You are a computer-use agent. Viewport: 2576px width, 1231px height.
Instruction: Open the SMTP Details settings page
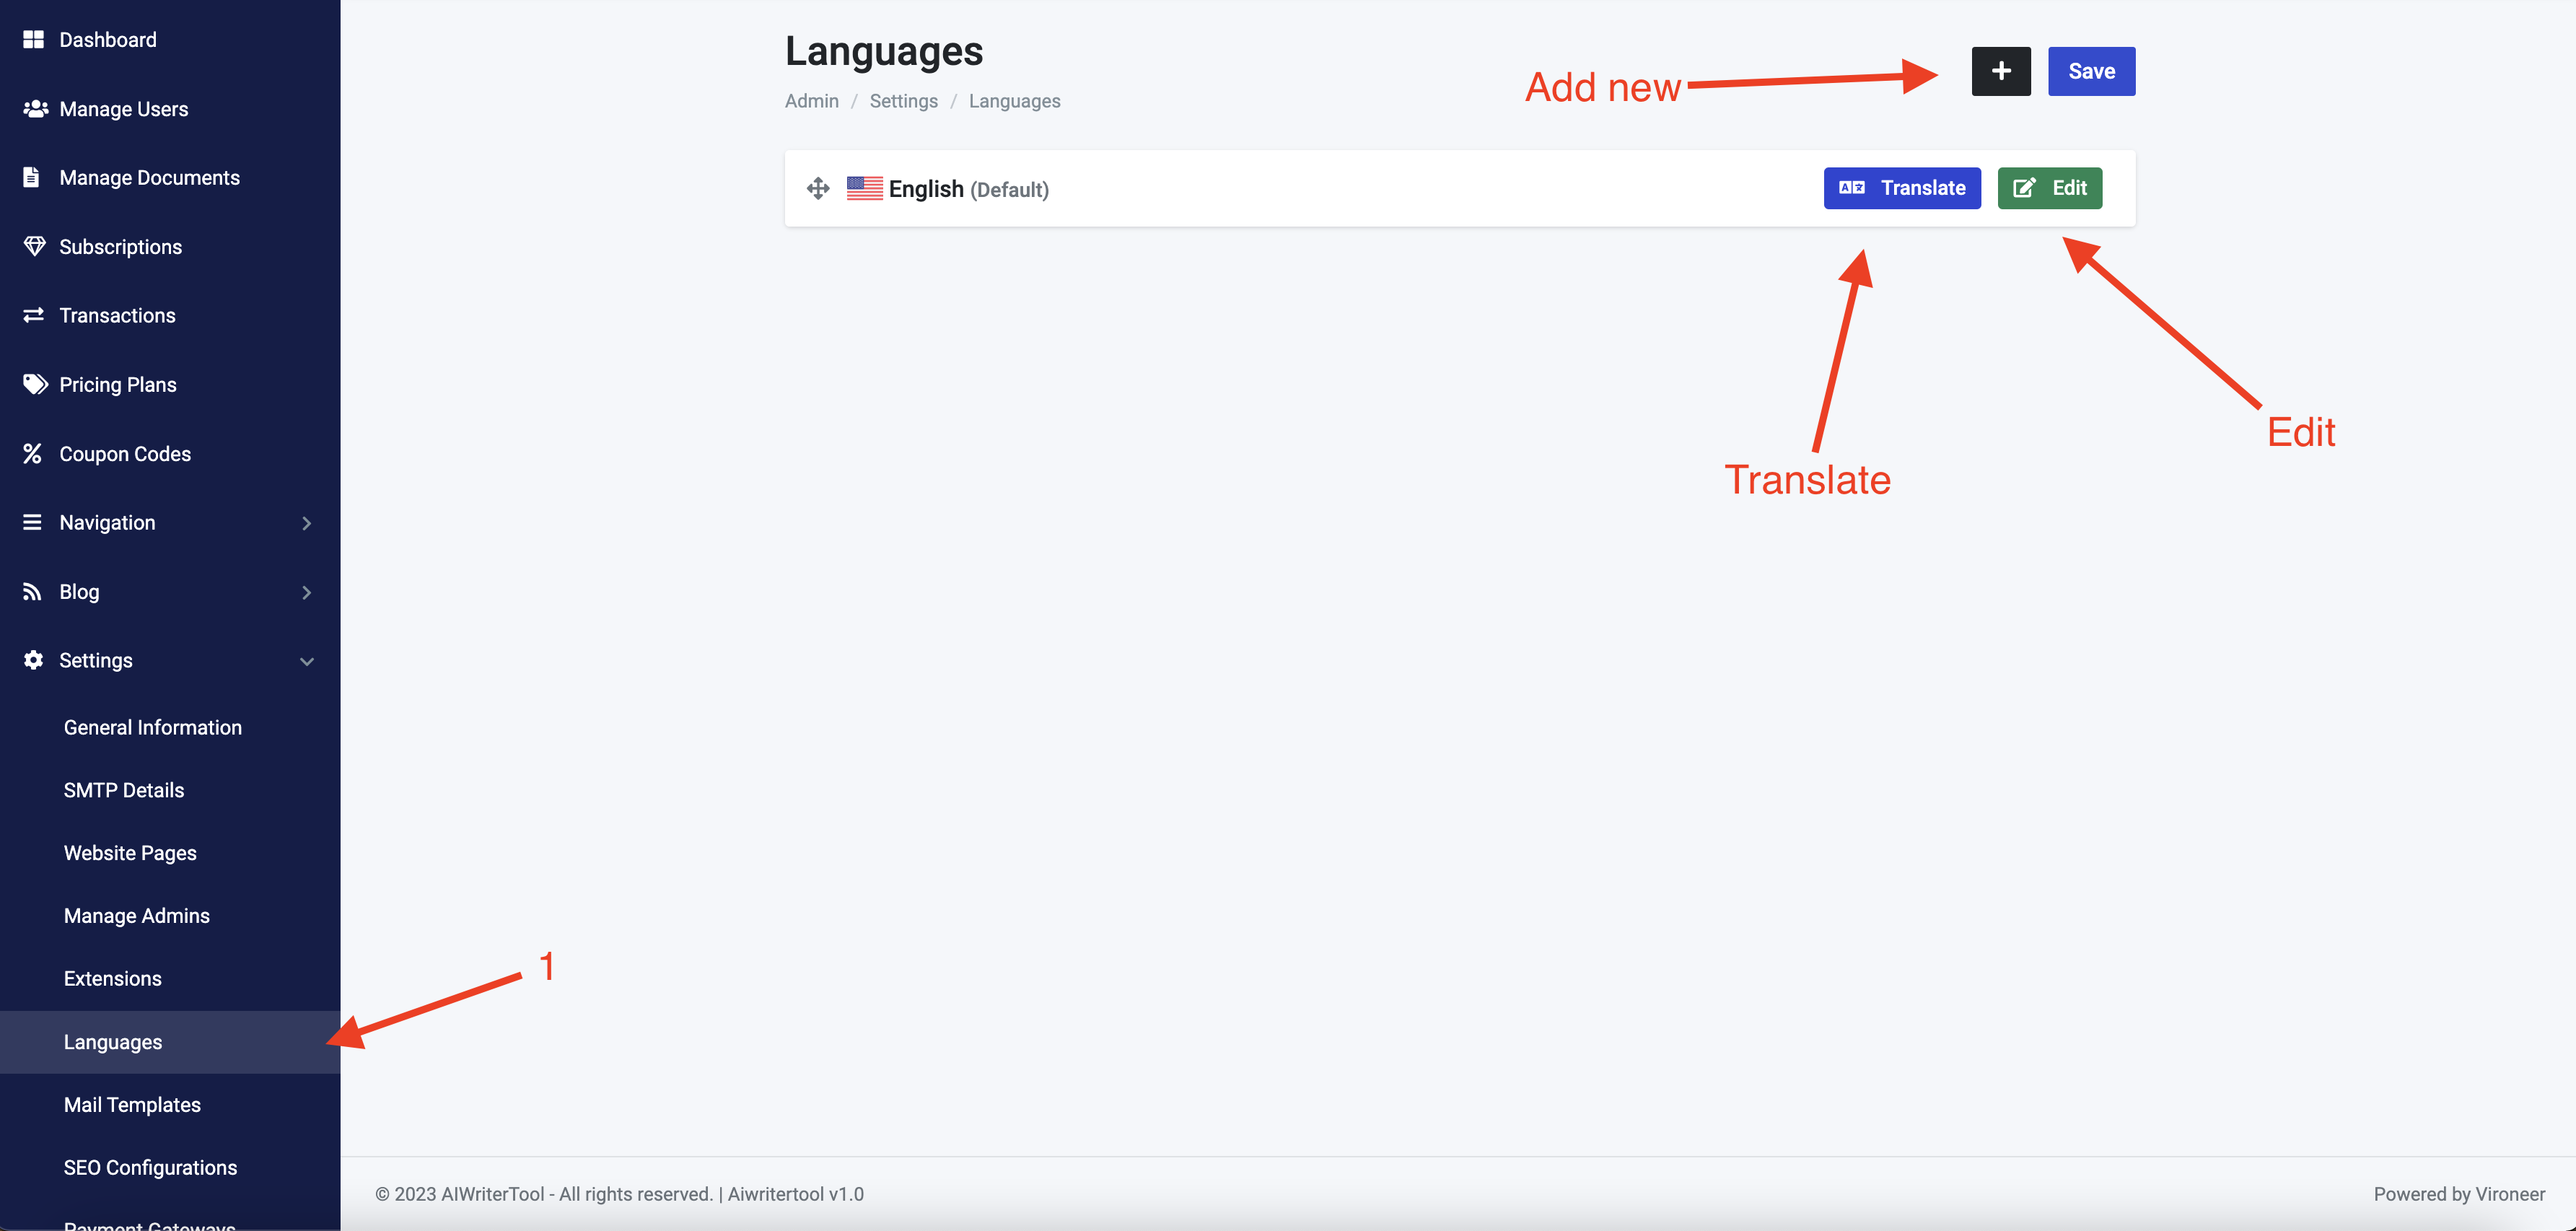click(124, 790)
